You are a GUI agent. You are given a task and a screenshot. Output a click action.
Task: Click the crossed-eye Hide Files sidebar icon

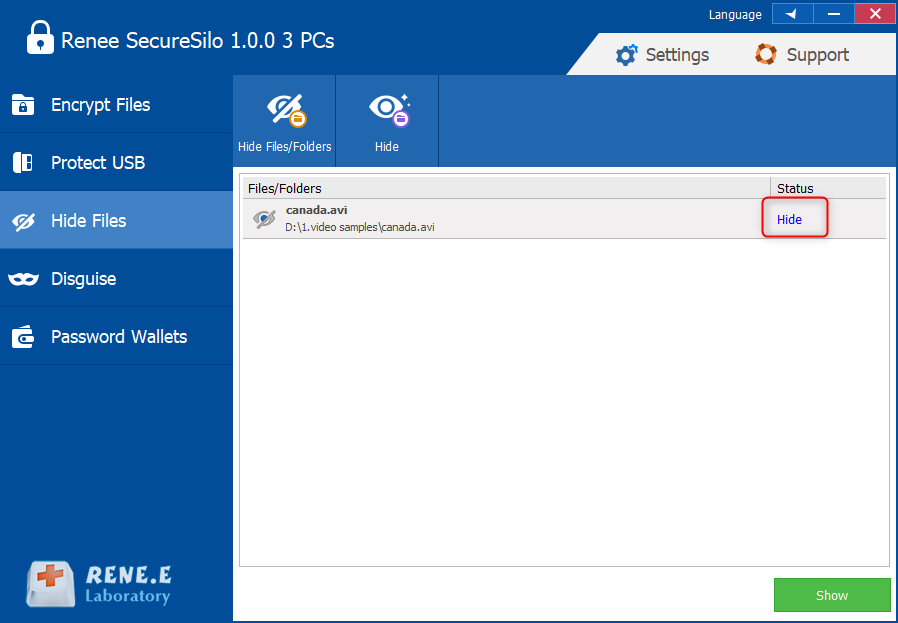tap(23, 221)
